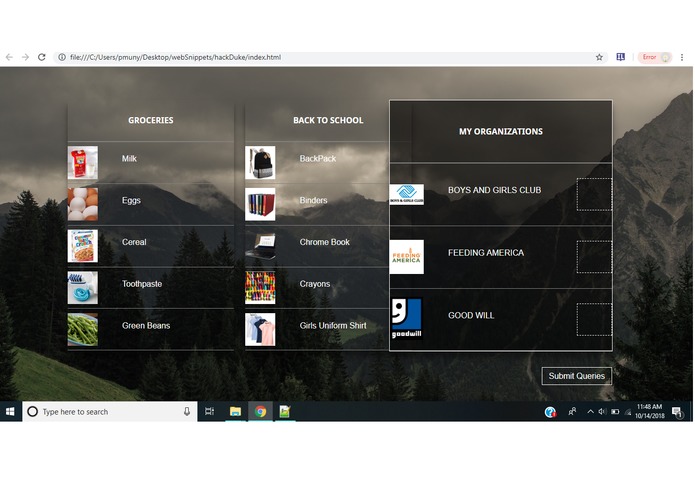Open the Action Center notifications icon

click(677, 412)
